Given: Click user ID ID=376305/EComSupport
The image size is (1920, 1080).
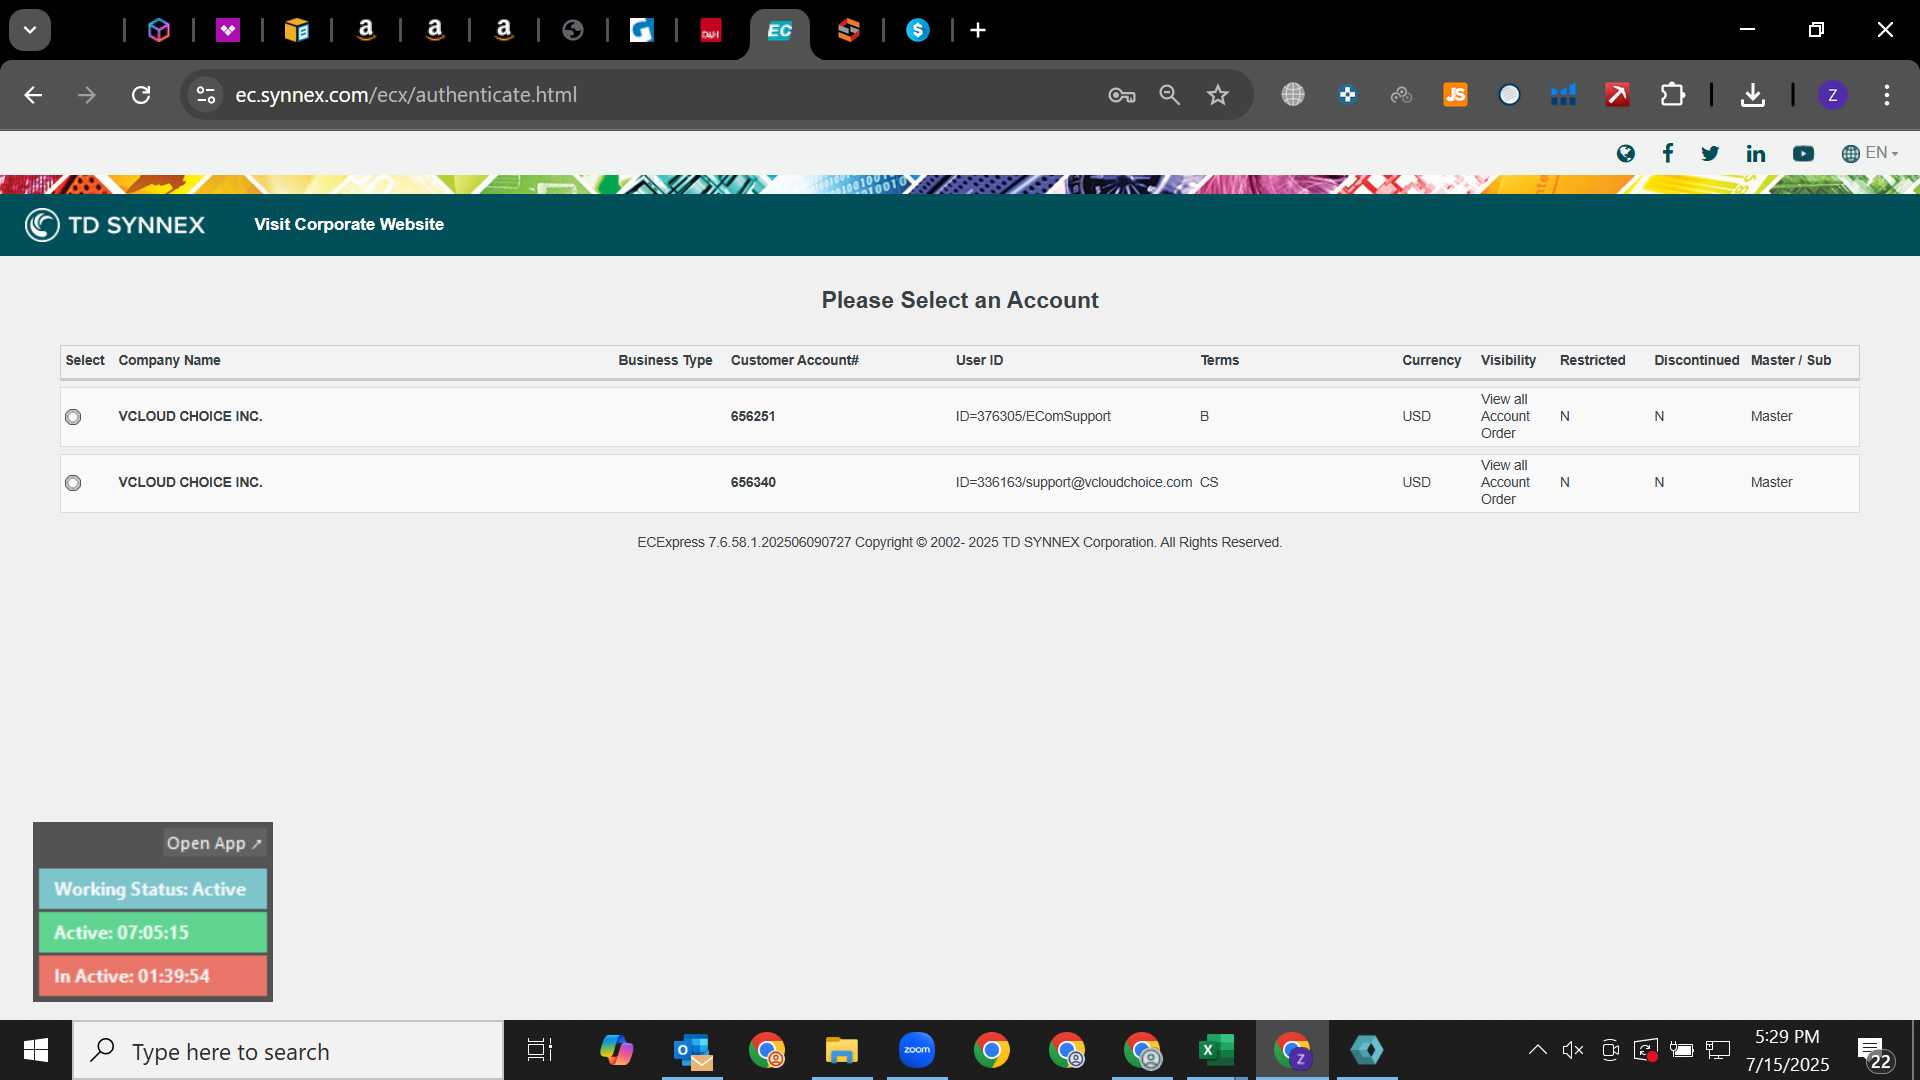Looking at the screenshot, I should point(1033,416).
